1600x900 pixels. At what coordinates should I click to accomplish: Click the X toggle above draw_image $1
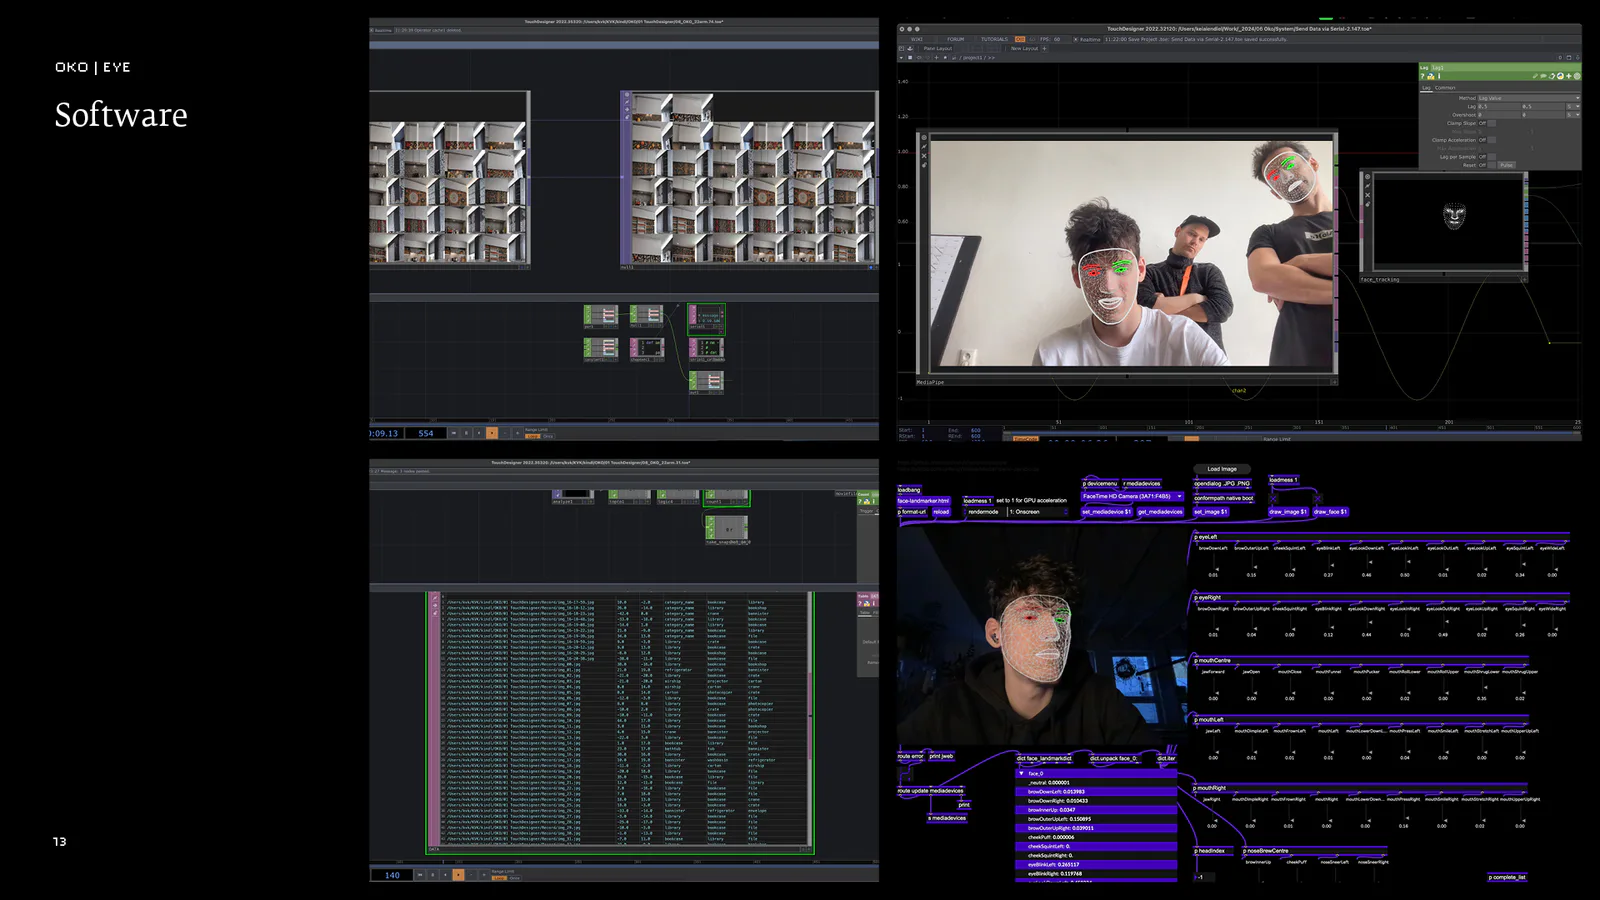coord(1273,498)
